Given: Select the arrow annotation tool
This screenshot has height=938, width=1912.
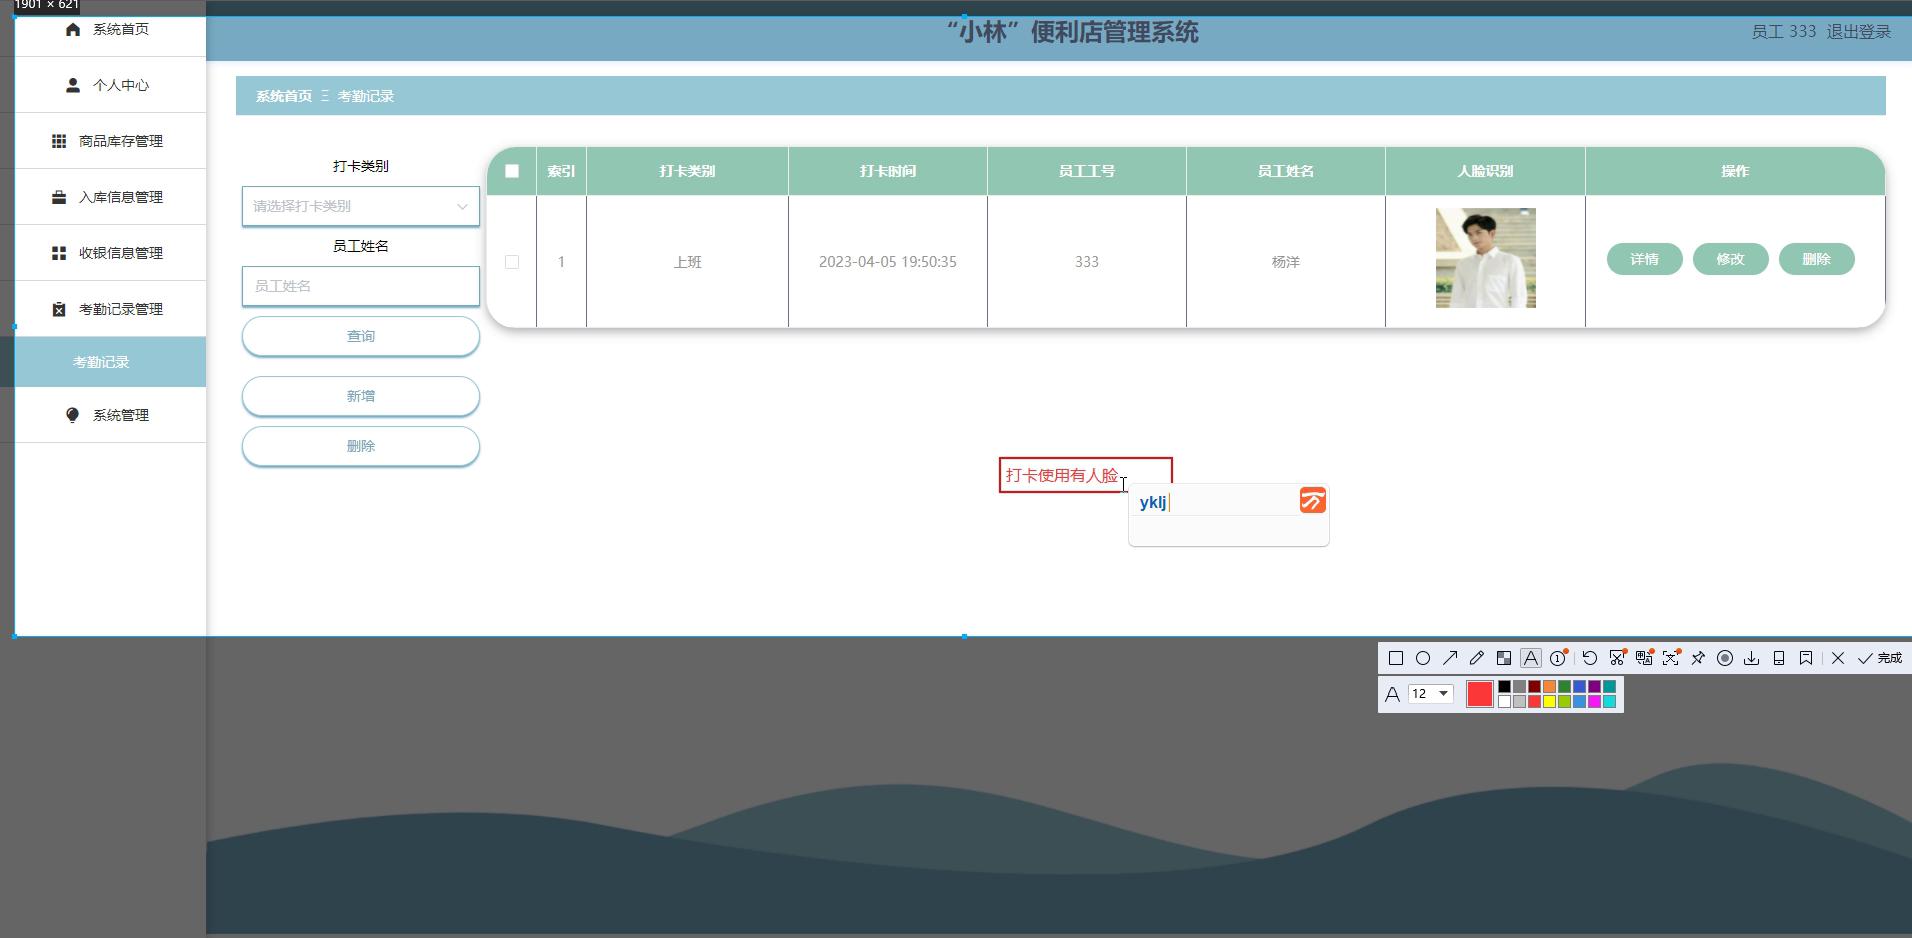Looking at the screenshot, I should coord(1450,658).
